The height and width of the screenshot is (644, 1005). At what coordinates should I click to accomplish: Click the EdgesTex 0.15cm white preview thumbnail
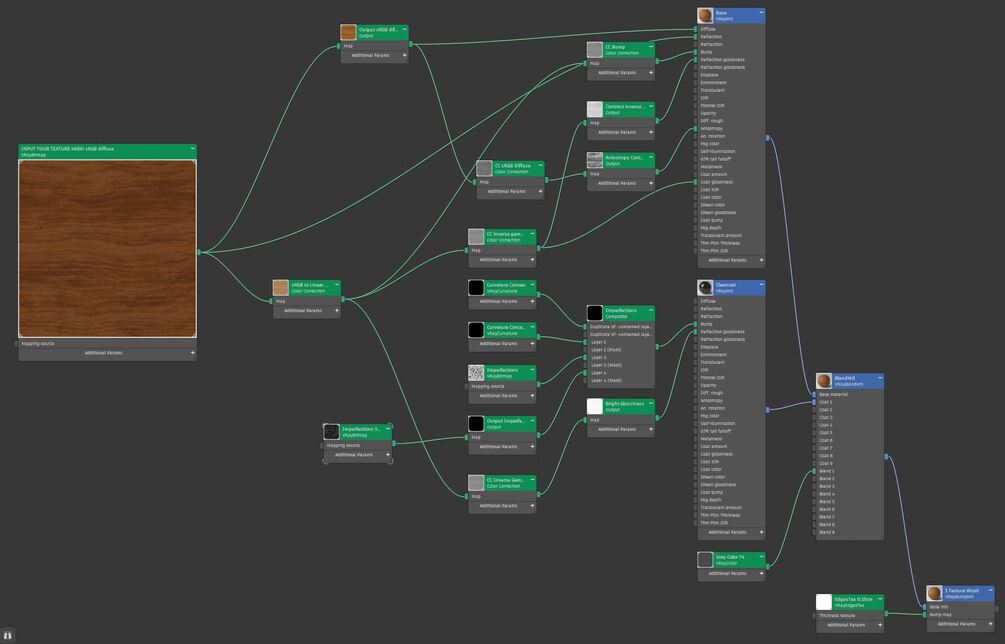click(824, 602)
